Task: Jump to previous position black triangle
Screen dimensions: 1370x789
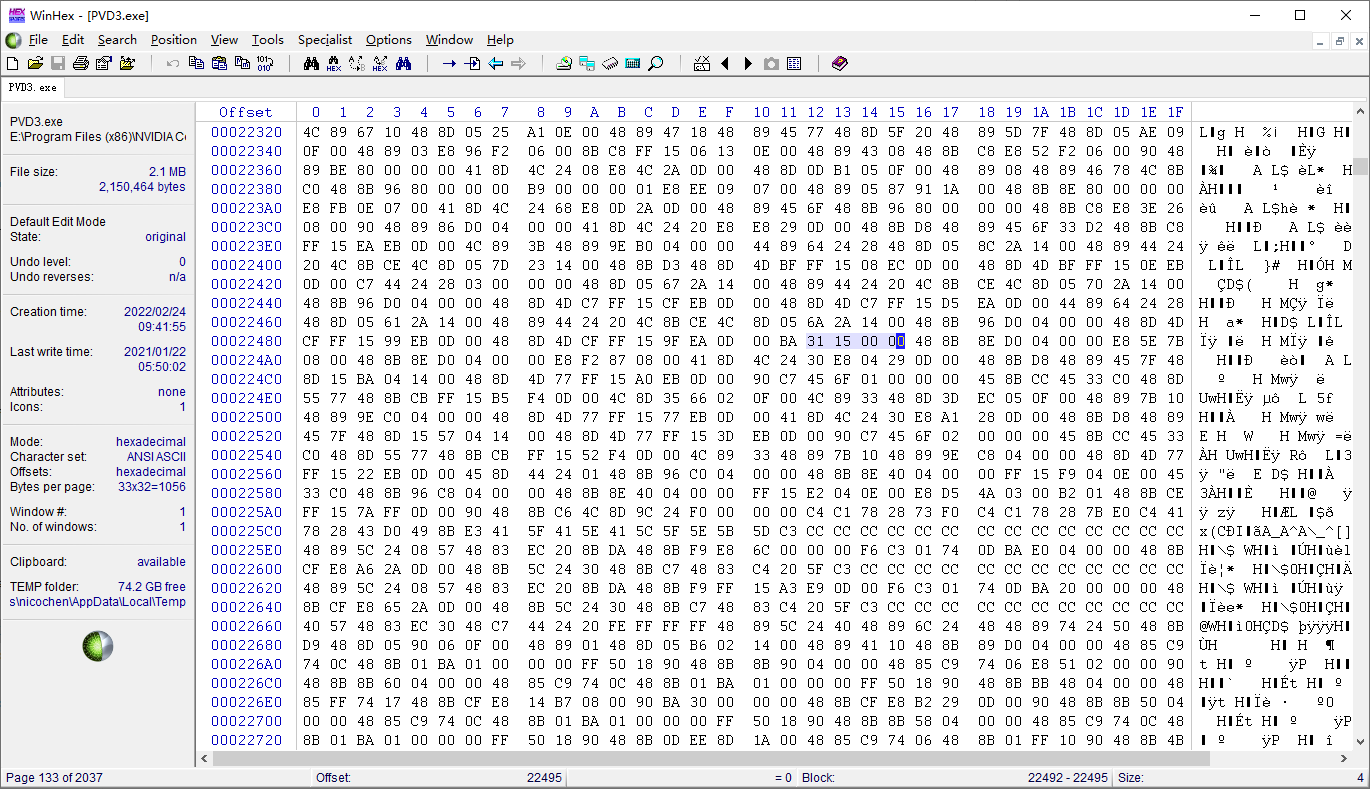Action: [x=725, y=63]
